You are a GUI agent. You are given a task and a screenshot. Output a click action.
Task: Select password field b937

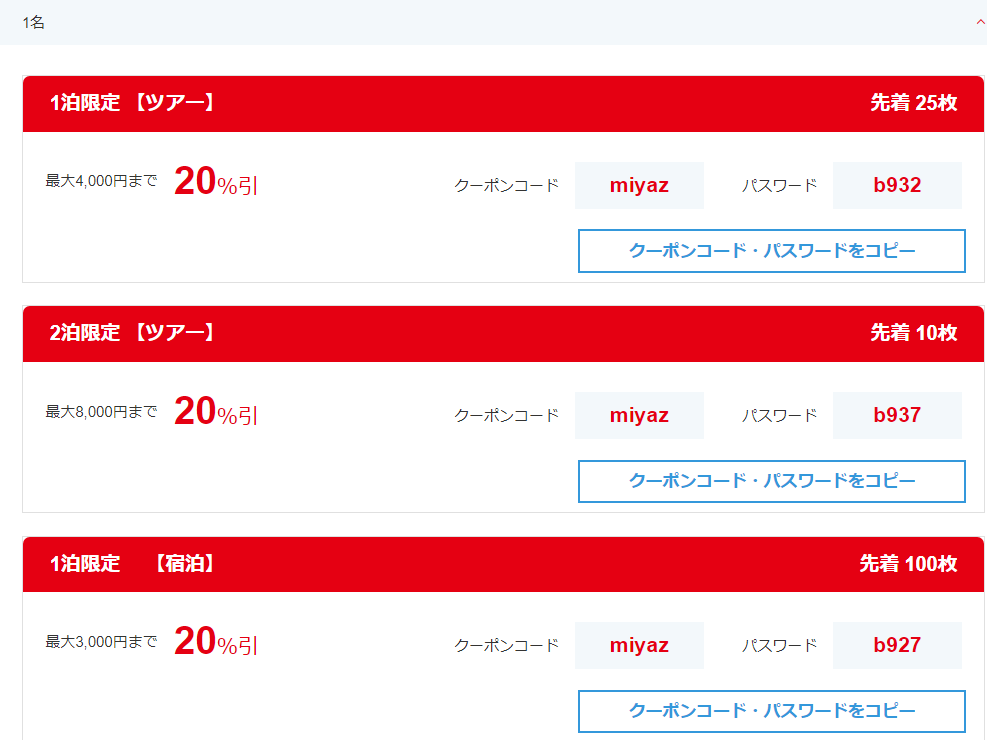pos(897,415)
